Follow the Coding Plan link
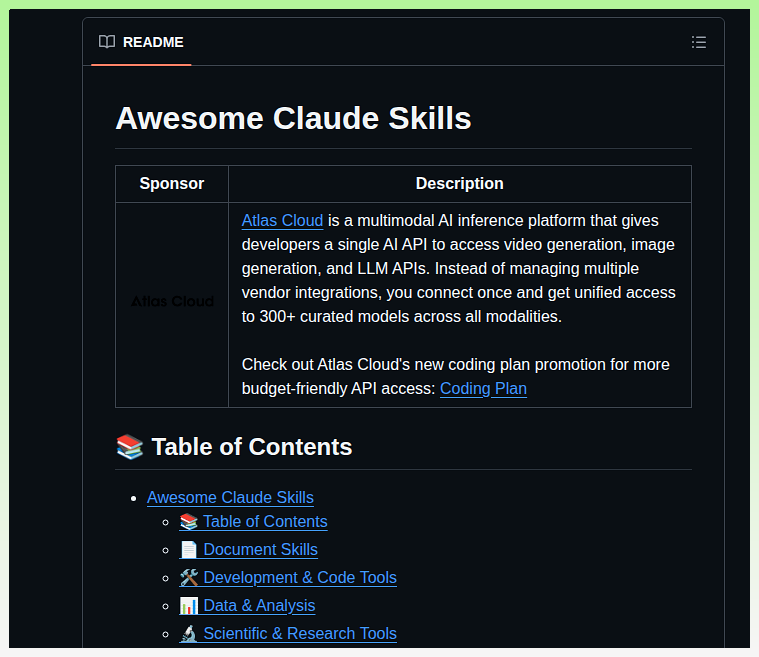 pos(483,389)
